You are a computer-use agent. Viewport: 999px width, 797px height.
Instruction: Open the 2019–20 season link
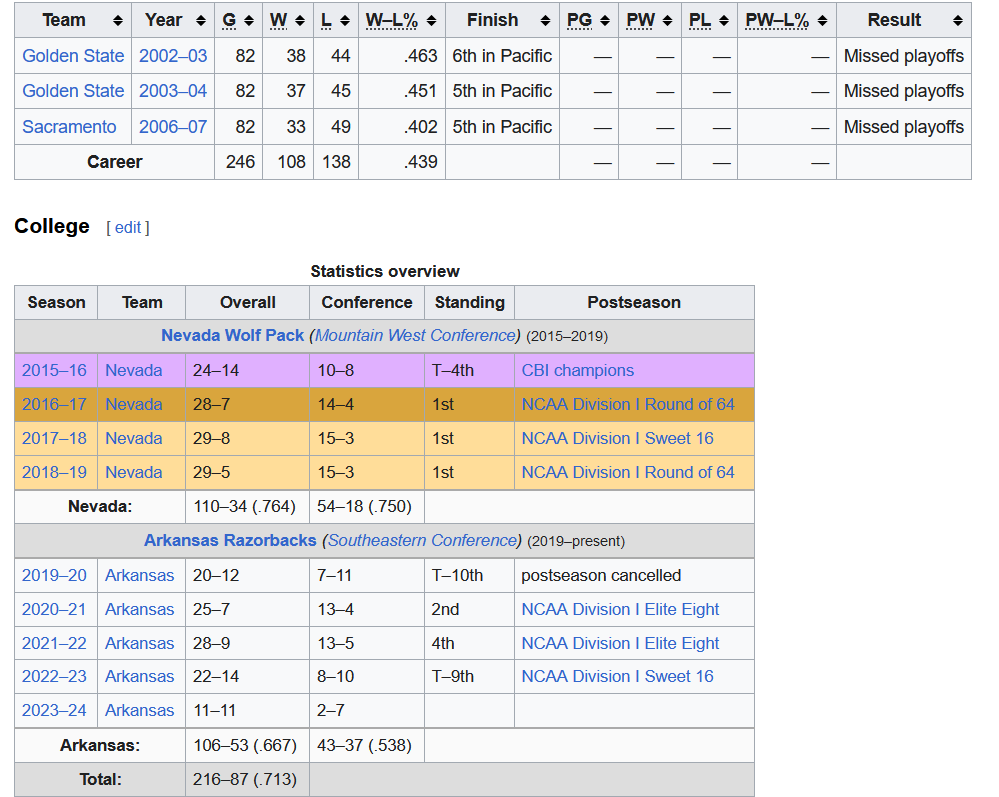54,575
